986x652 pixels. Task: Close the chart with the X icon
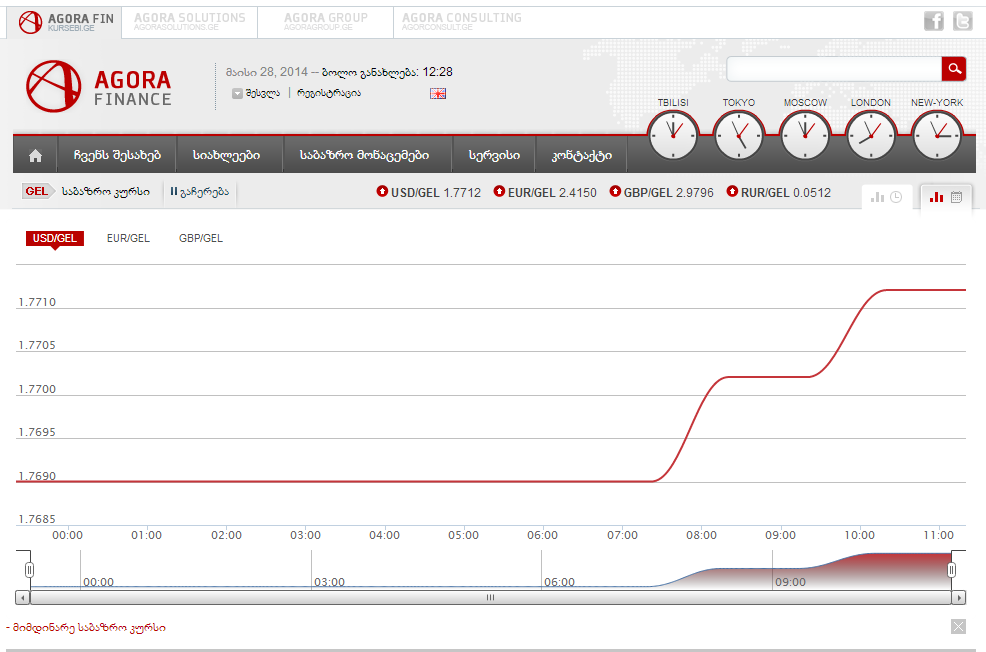(x=958, y=626)
